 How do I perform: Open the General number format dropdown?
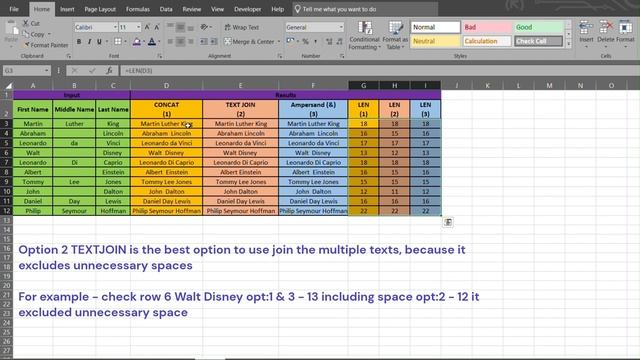click(x=341, y=27)
